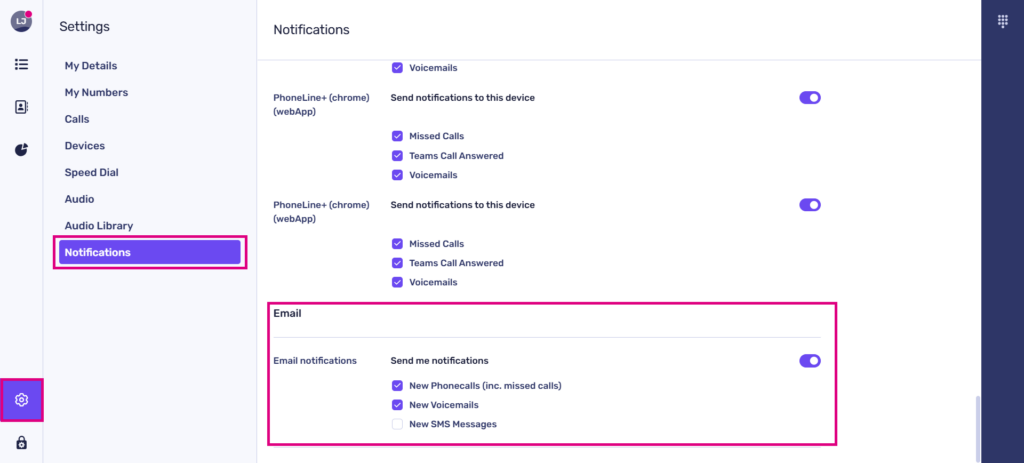Click the settings gear icon

21,400
